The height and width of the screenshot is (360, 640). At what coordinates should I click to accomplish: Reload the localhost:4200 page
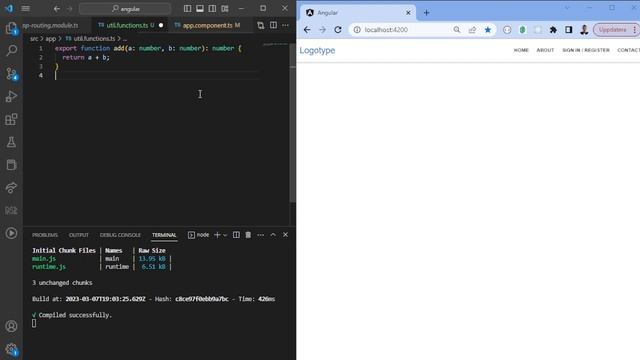338,30
